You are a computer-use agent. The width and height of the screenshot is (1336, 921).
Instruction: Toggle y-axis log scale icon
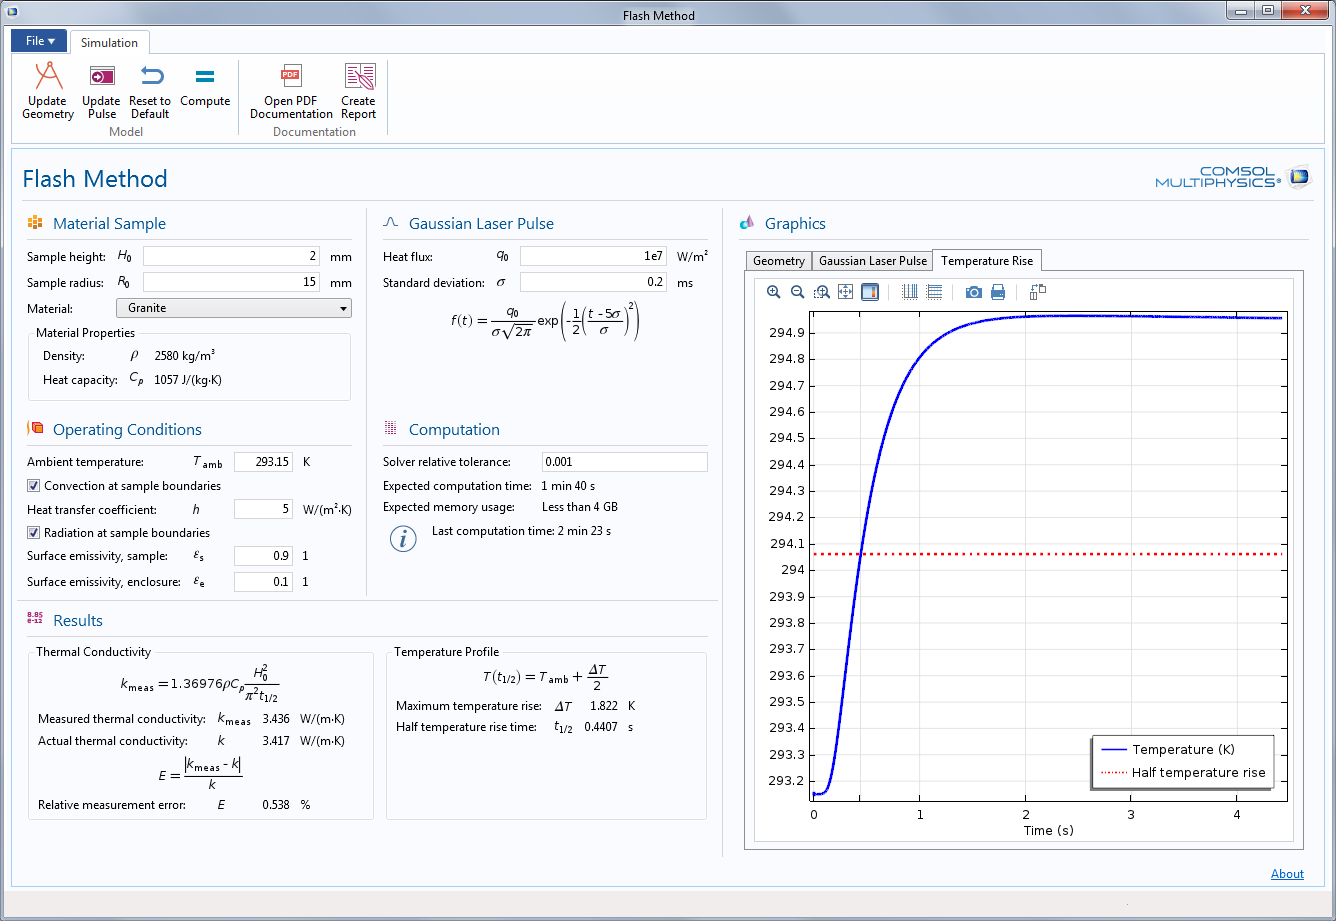click(x=934, y=292)
